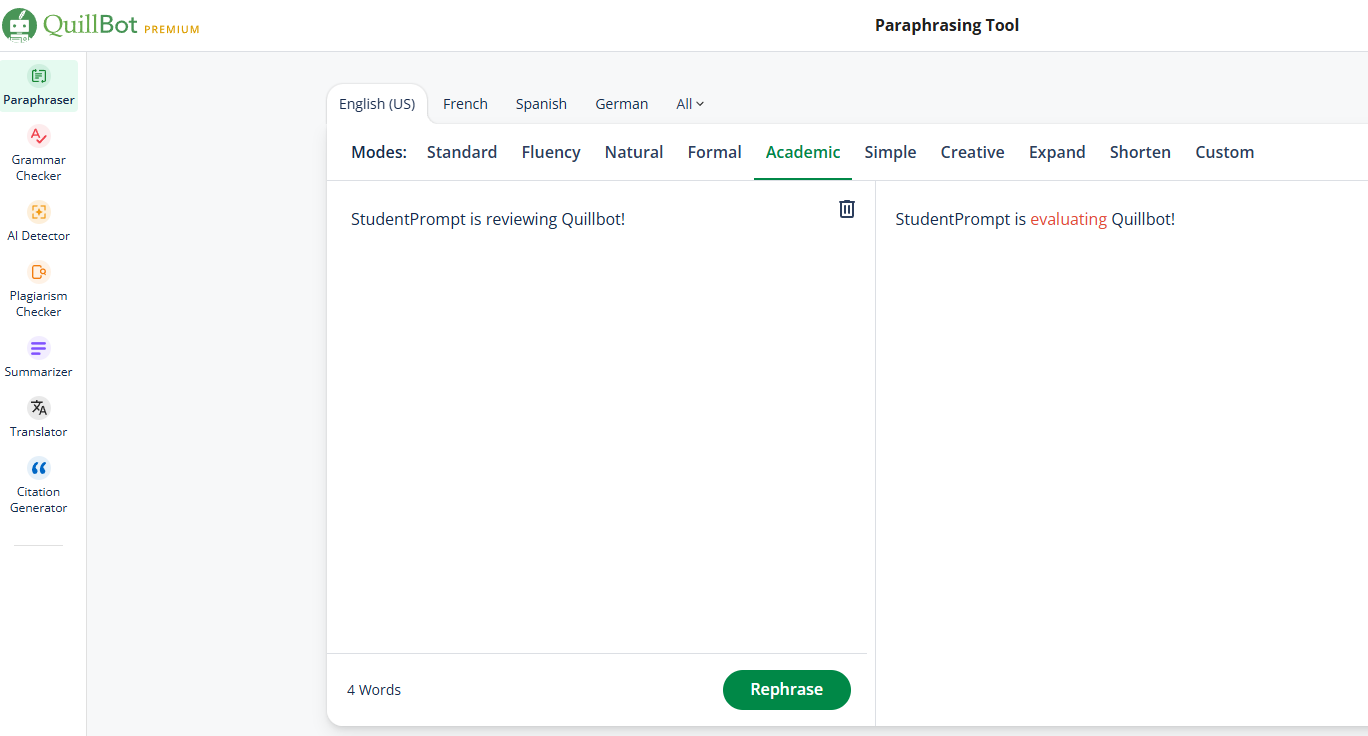Screen dimensions: 1368x736
Task: Click the QuillBot brand name link
Action: pyautogui.click(x=90, y=25)
